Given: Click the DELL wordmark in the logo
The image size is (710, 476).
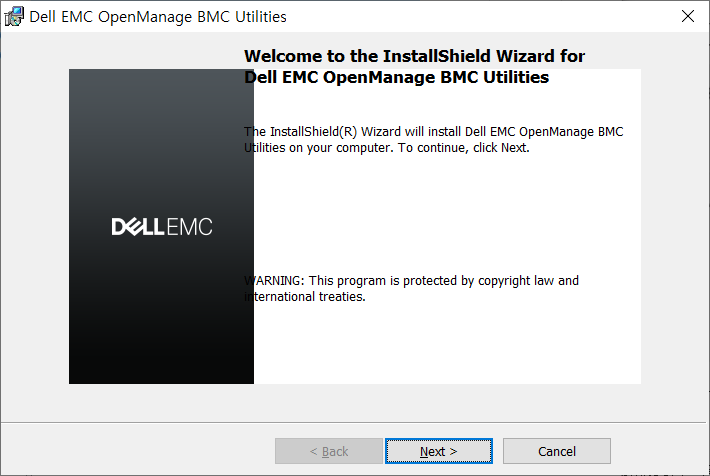Looking at the screenshot, I should pos(137,226).
